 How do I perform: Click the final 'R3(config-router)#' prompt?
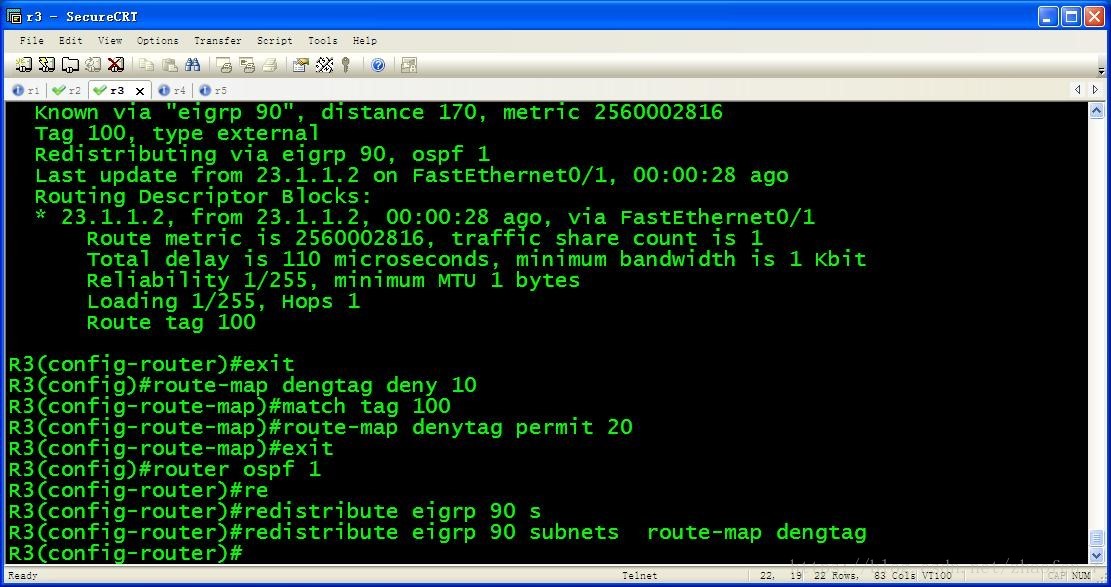(125, 554)
